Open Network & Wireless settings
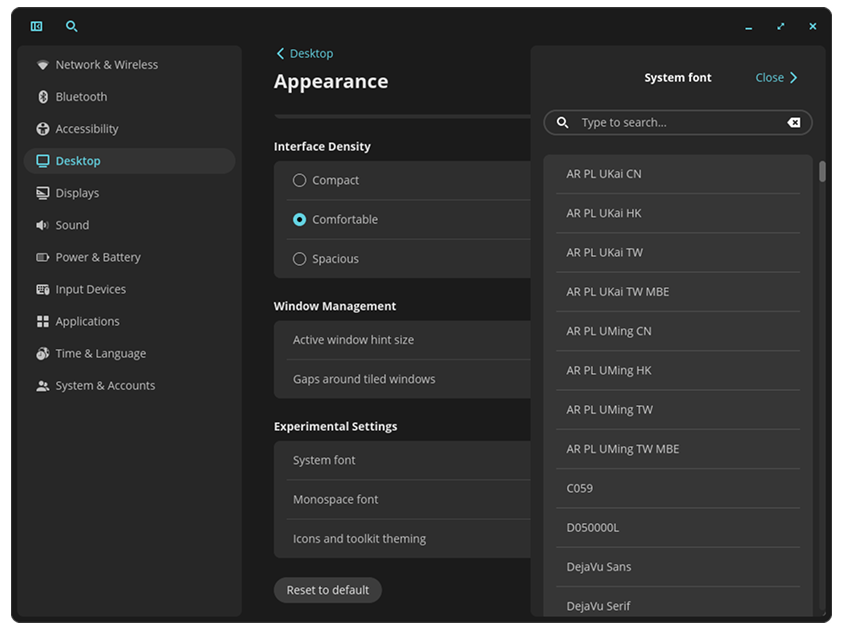The width and height of the screenshot is (842, 630). coord(129,65)
